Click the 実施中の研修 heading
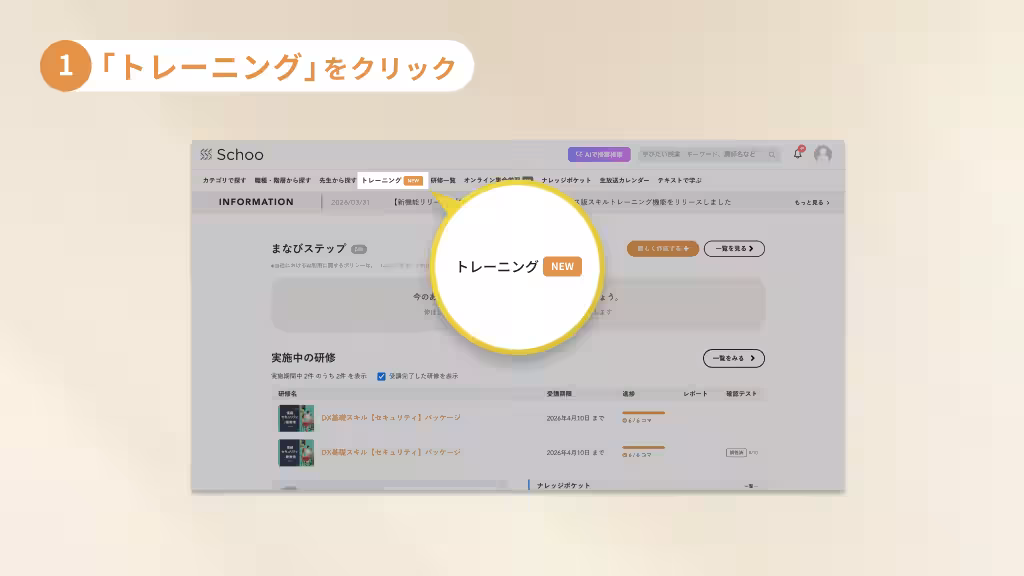Viewport: 1024px width, 576px height. [x=303, y=358]
